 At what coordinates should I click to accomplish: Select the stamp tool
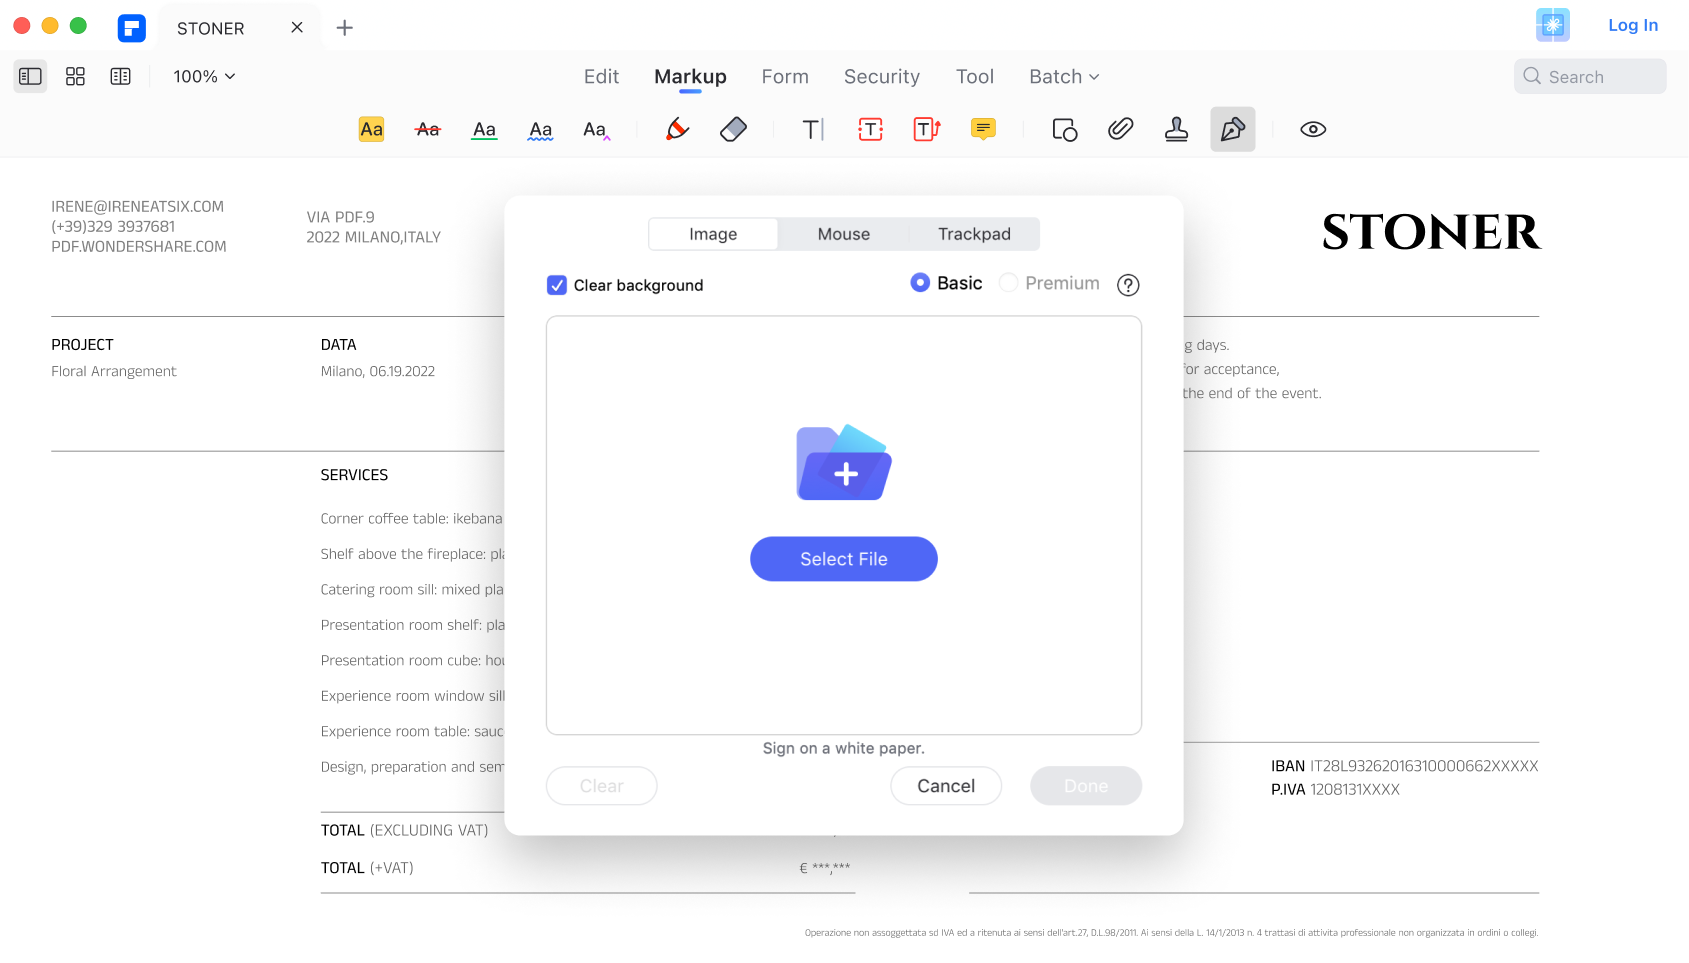point(1176,129)
